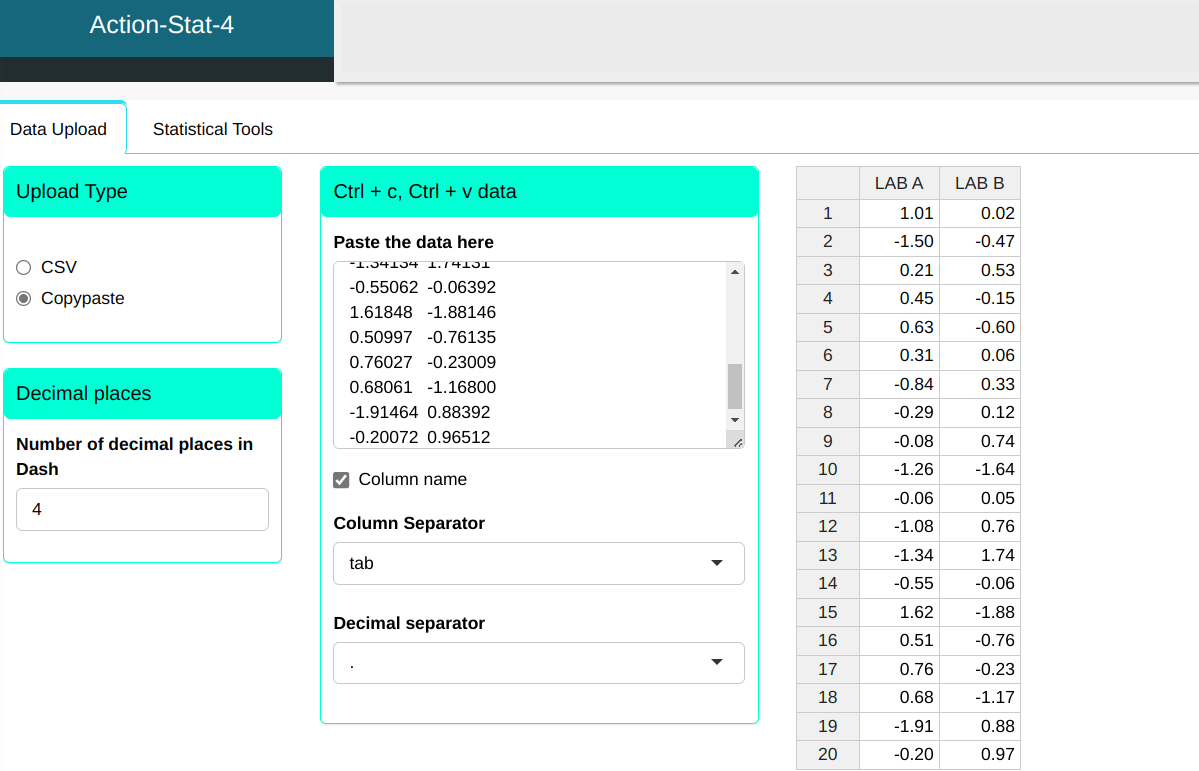The image size is (1199, 771).
Task: Open the Column Separator dropdown
Action: (x=538, y=563)
